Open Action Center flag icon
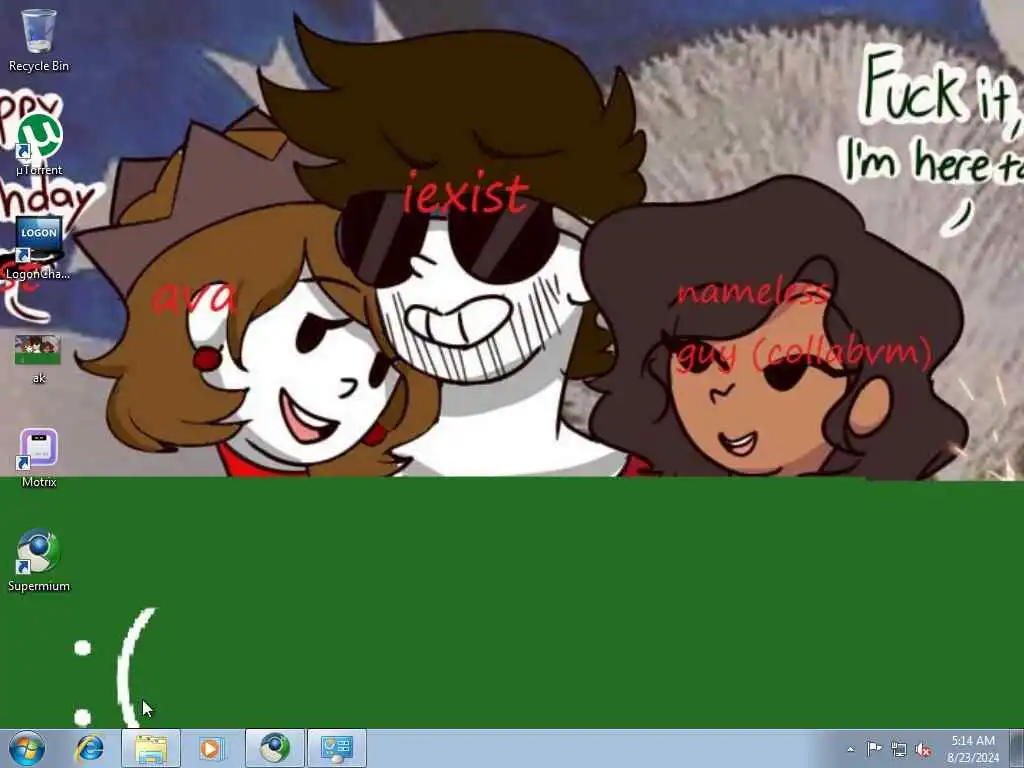1024x768 pixels. click(x=874, y=749)
